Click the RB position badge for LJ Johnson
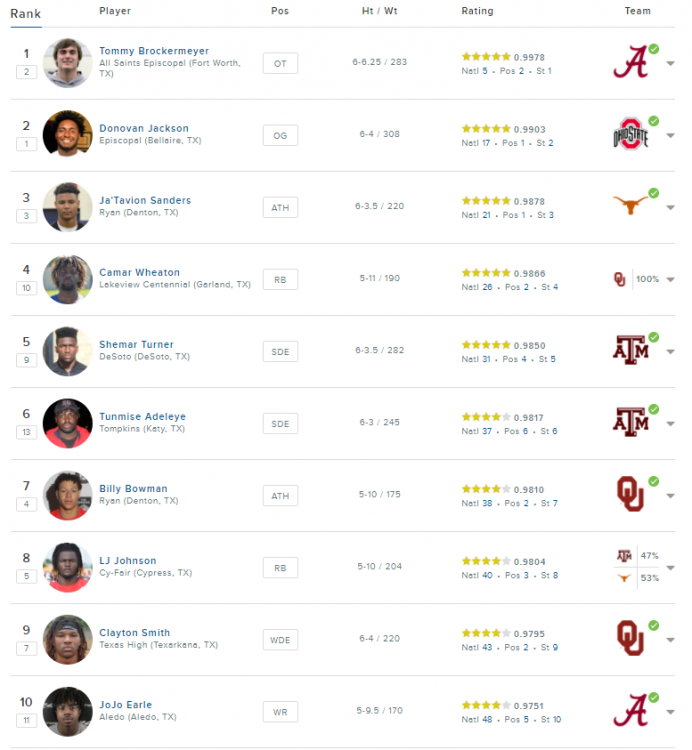This screenshot has height=750, width=692. coord(280,567)
